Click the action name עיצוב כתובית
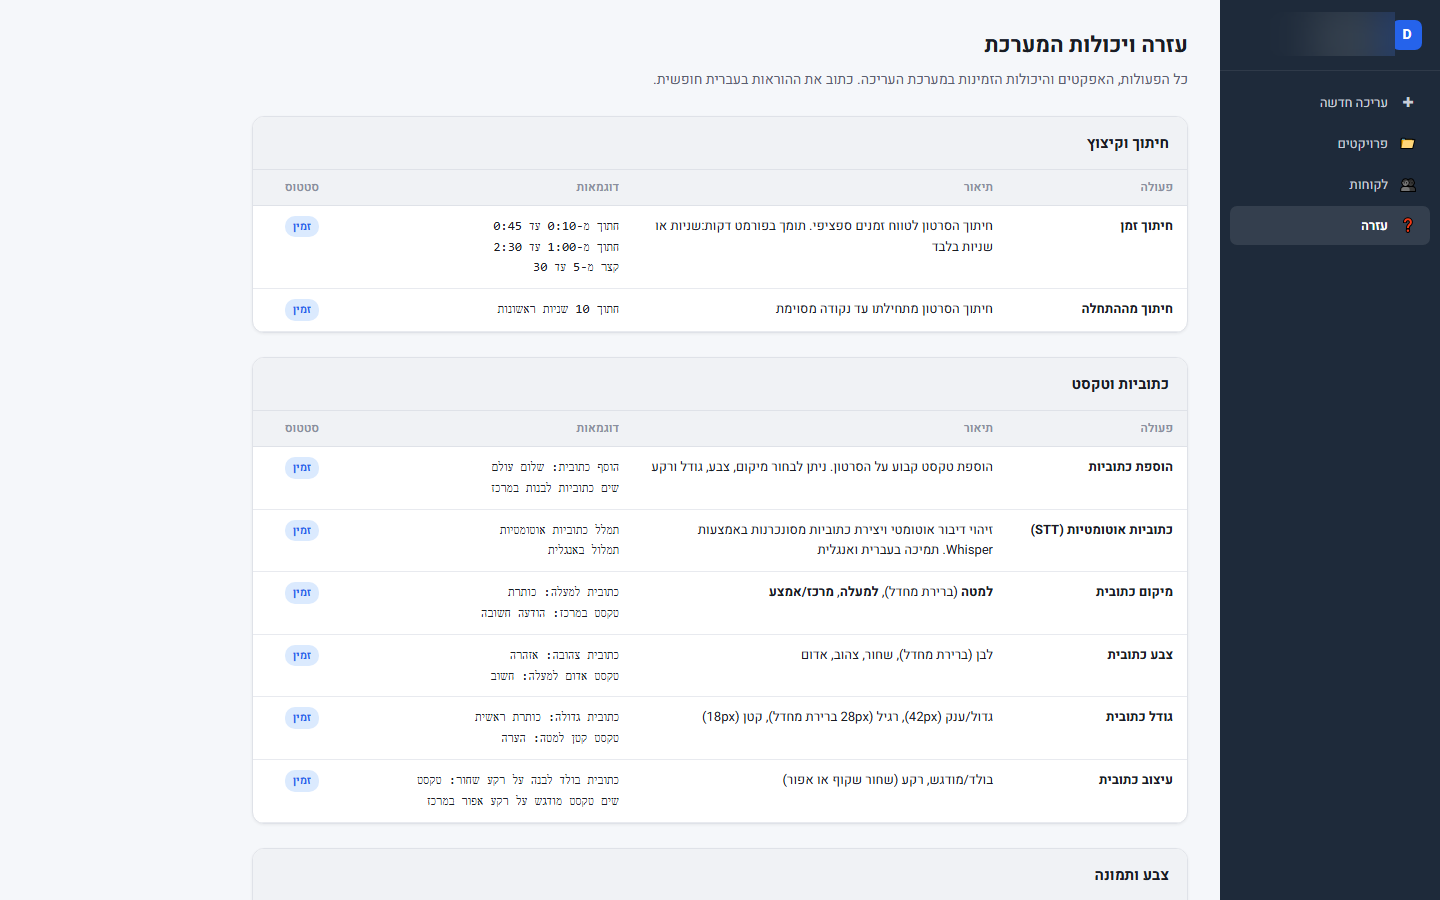 pyautogui.click(x=1136, y=780)
